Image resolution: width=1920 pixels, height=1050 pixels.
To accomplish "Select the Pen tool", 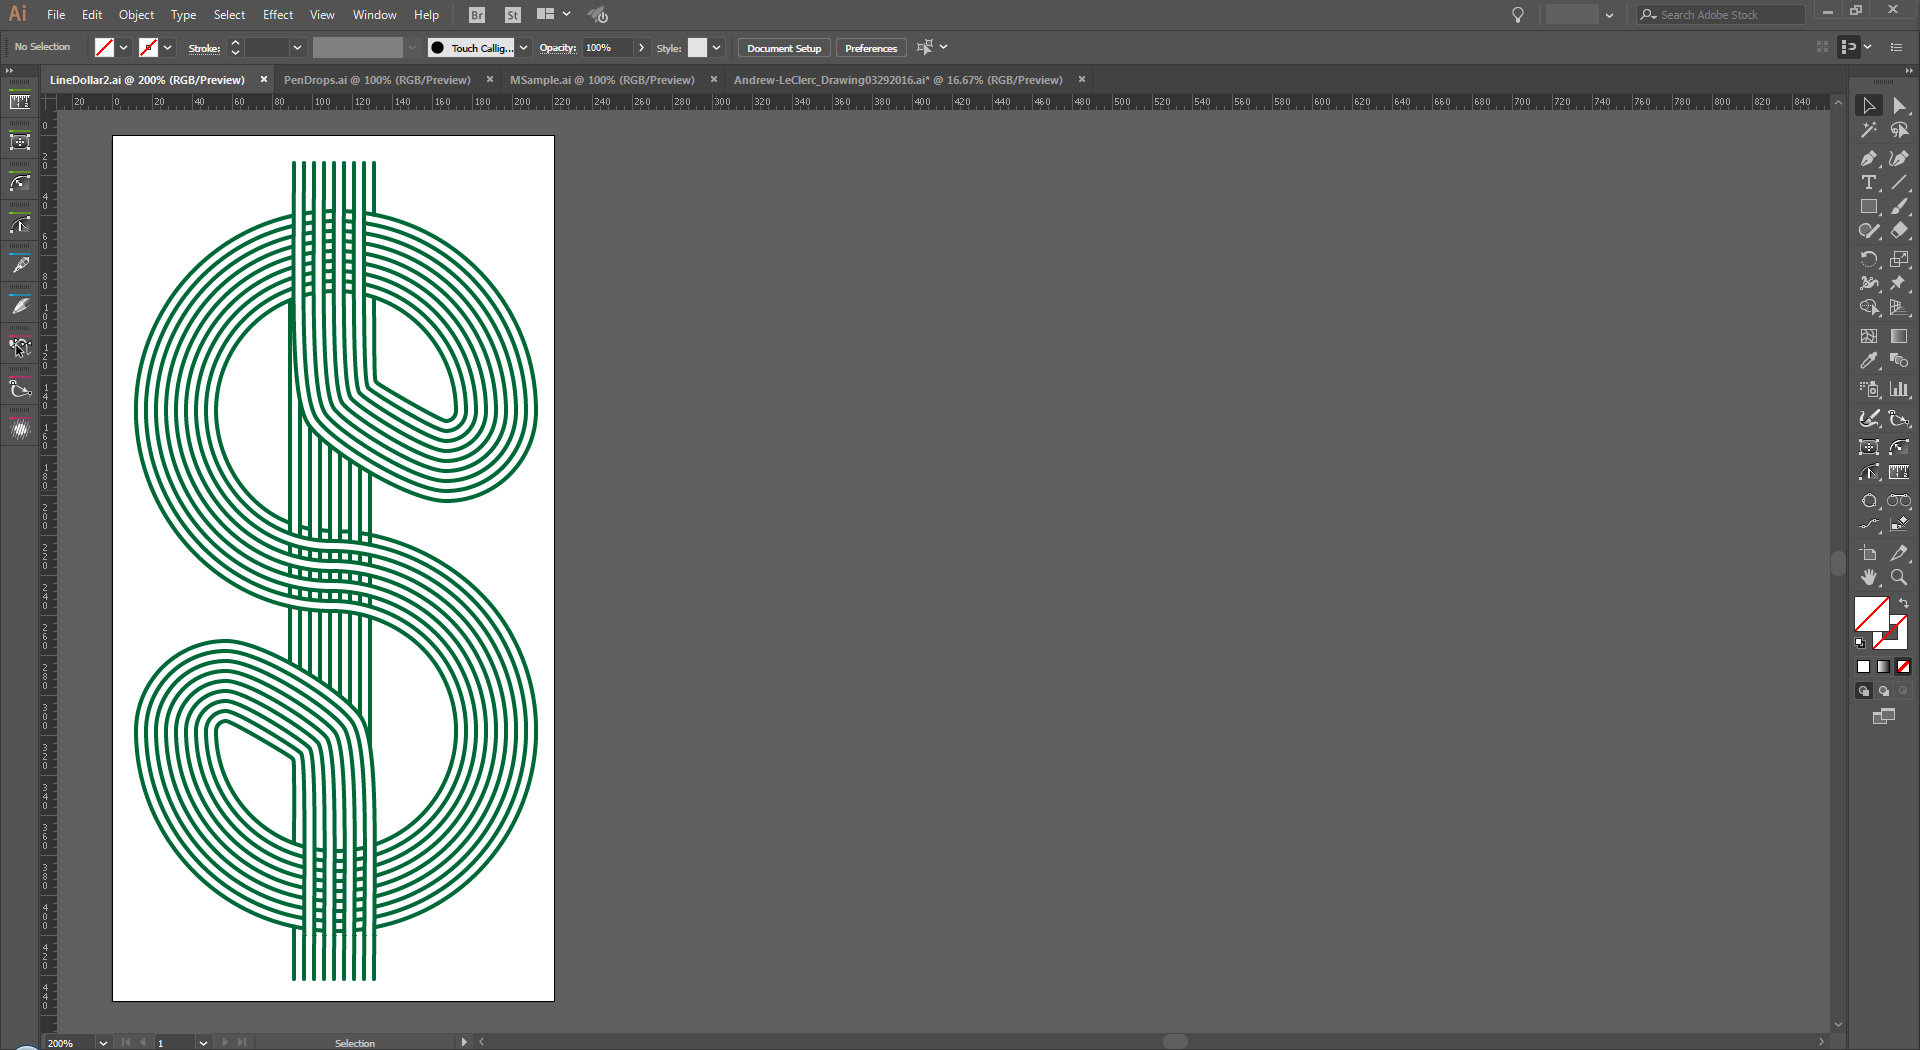I will (1868, 158).
